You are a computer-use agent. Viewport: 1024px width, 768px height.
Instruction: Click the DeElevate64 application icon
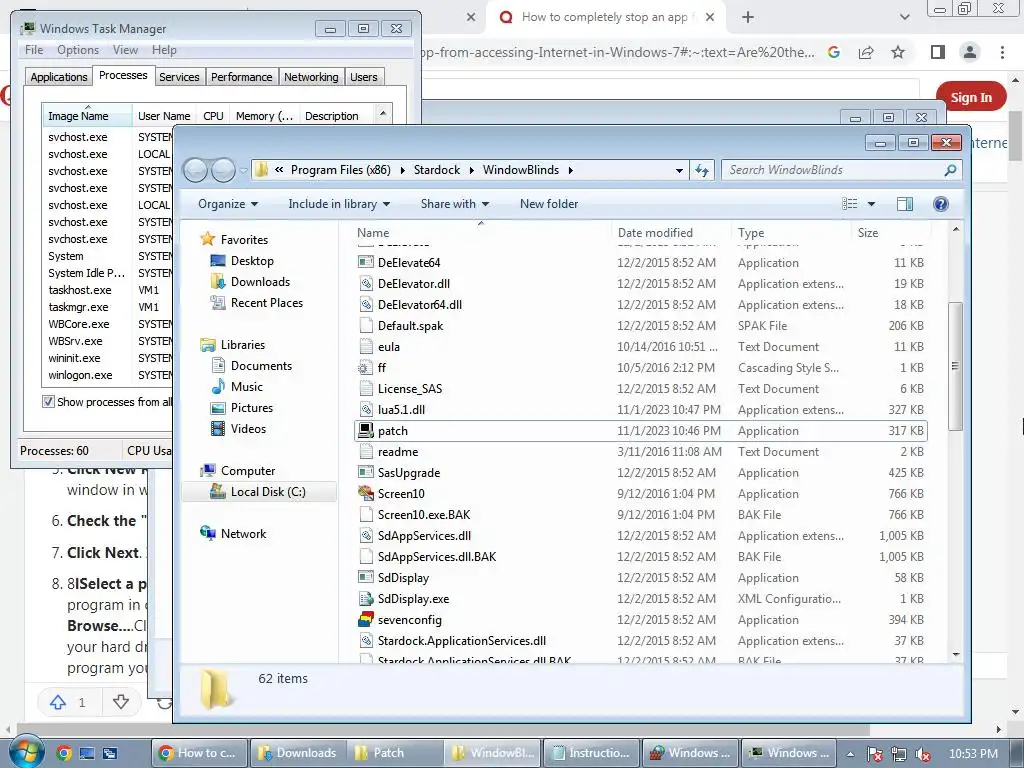pyautogui.click(x=365, y=263)
